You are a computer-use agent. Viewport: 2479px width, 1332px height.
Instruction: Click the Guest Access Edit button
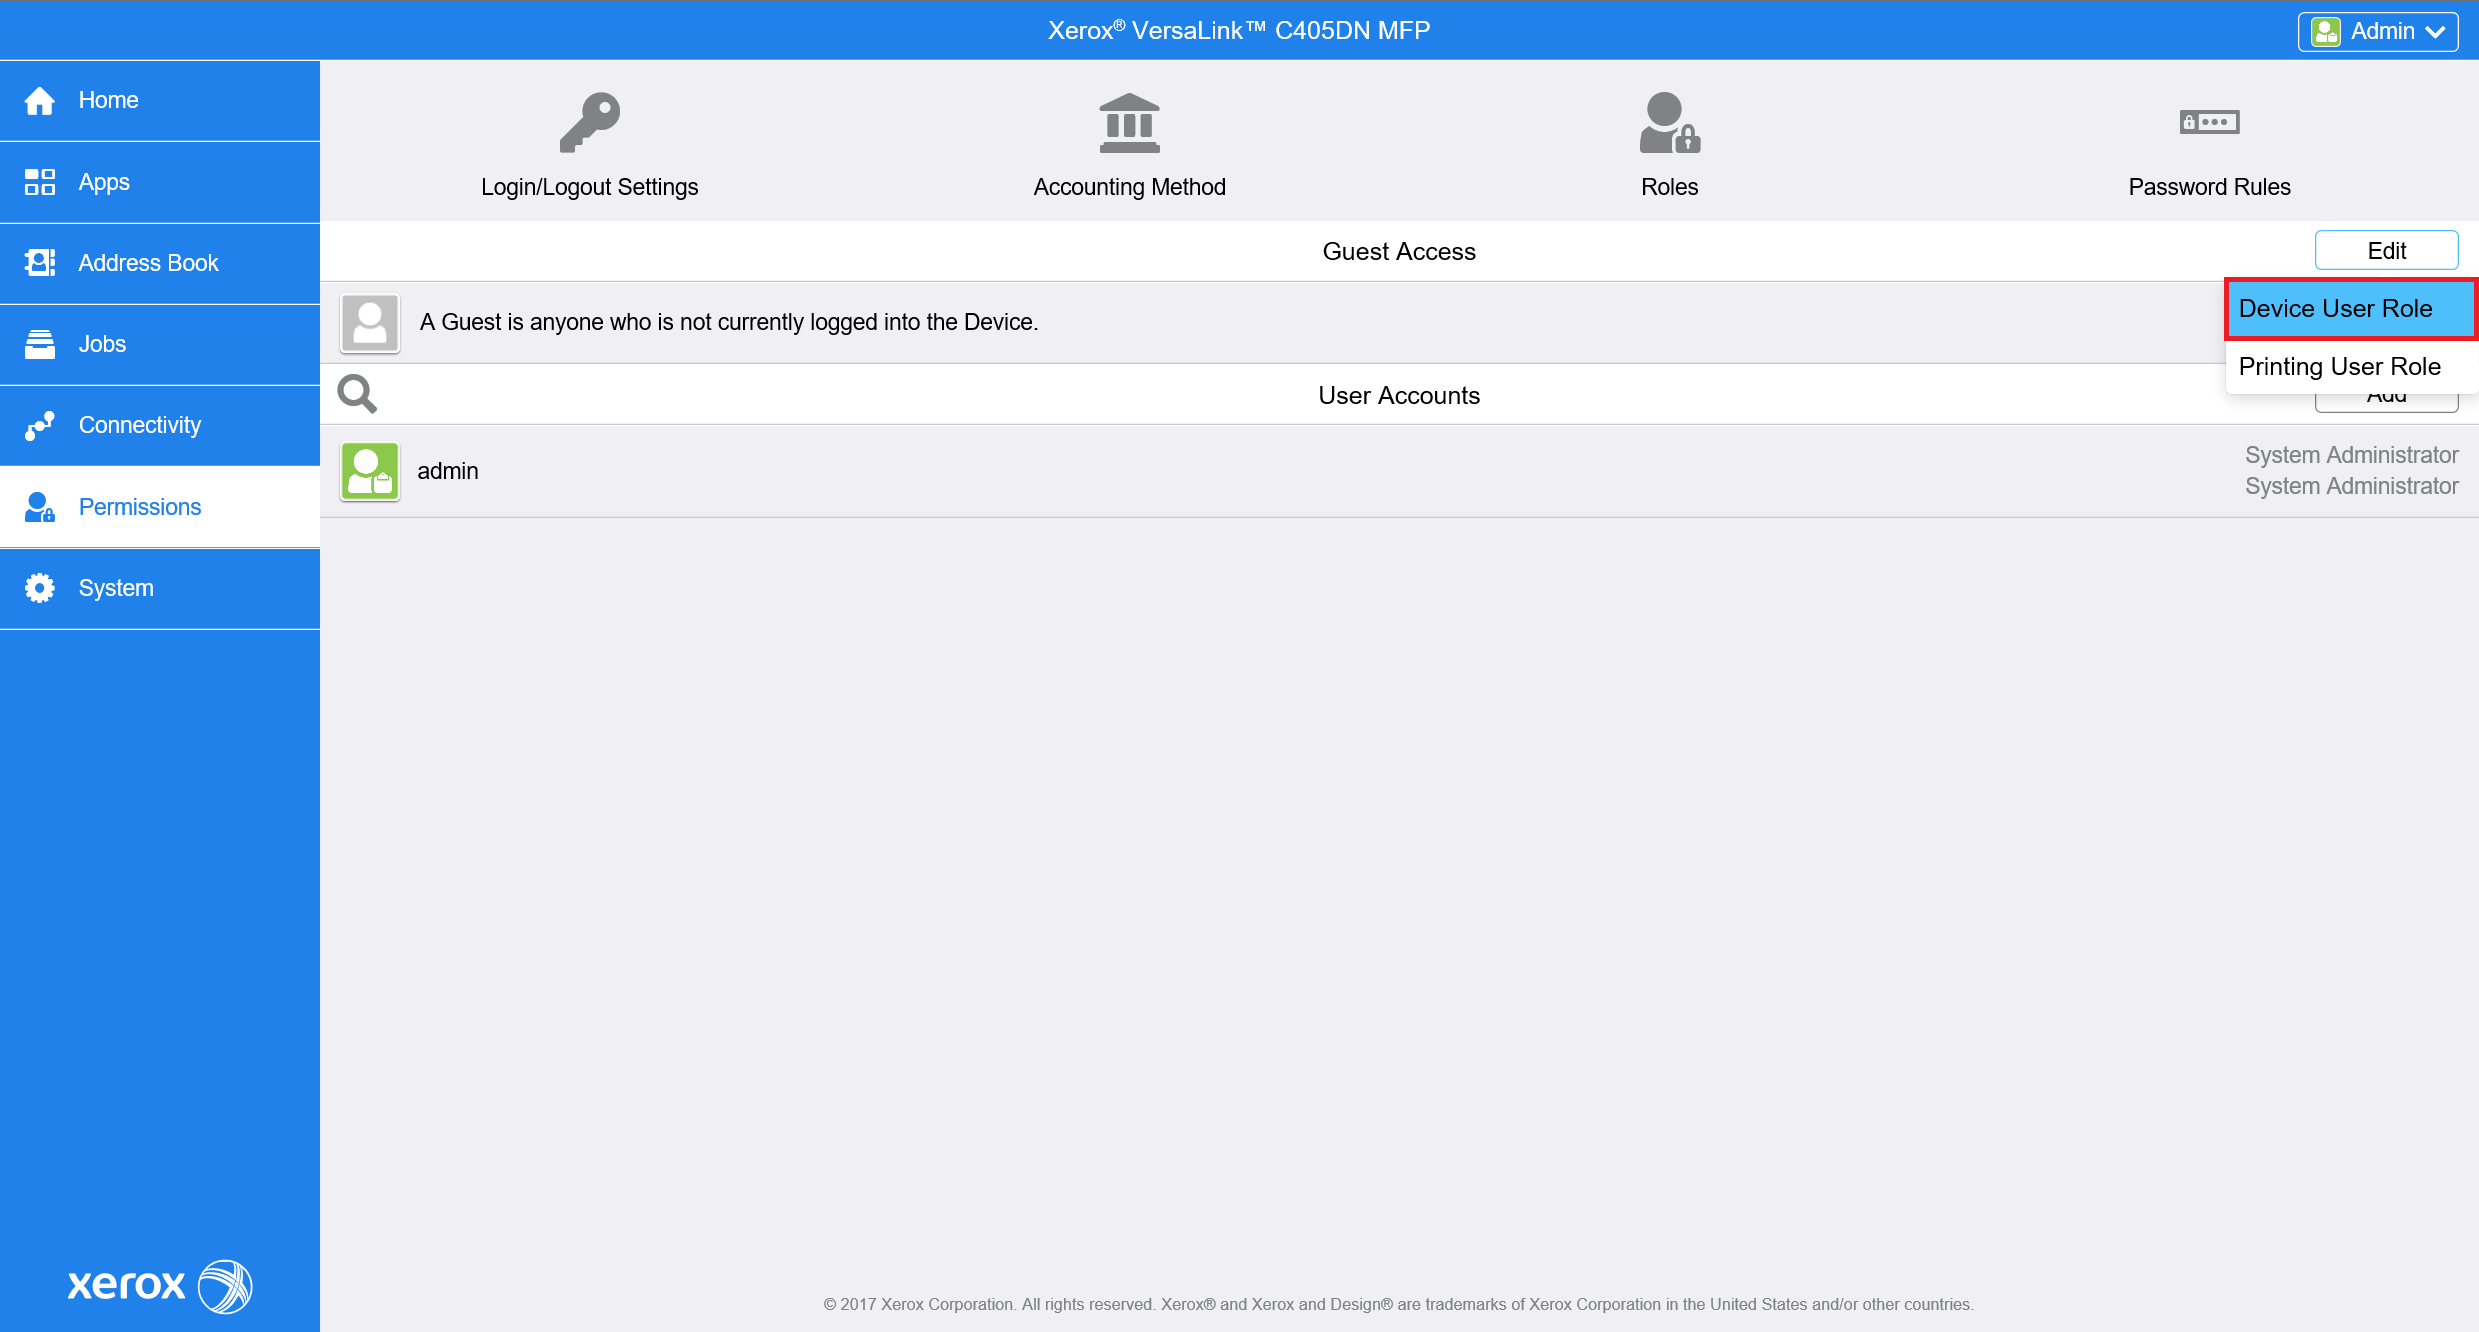[2386, 250]
